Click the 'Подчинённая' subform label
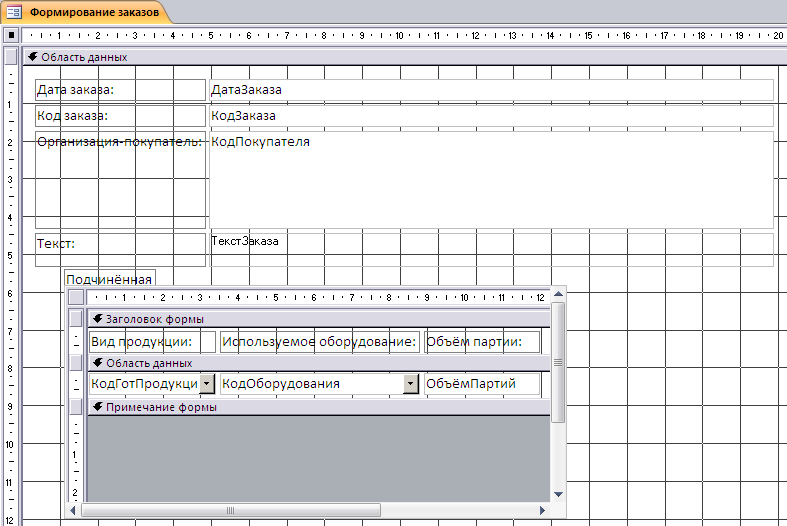 (x=110, y=279)
